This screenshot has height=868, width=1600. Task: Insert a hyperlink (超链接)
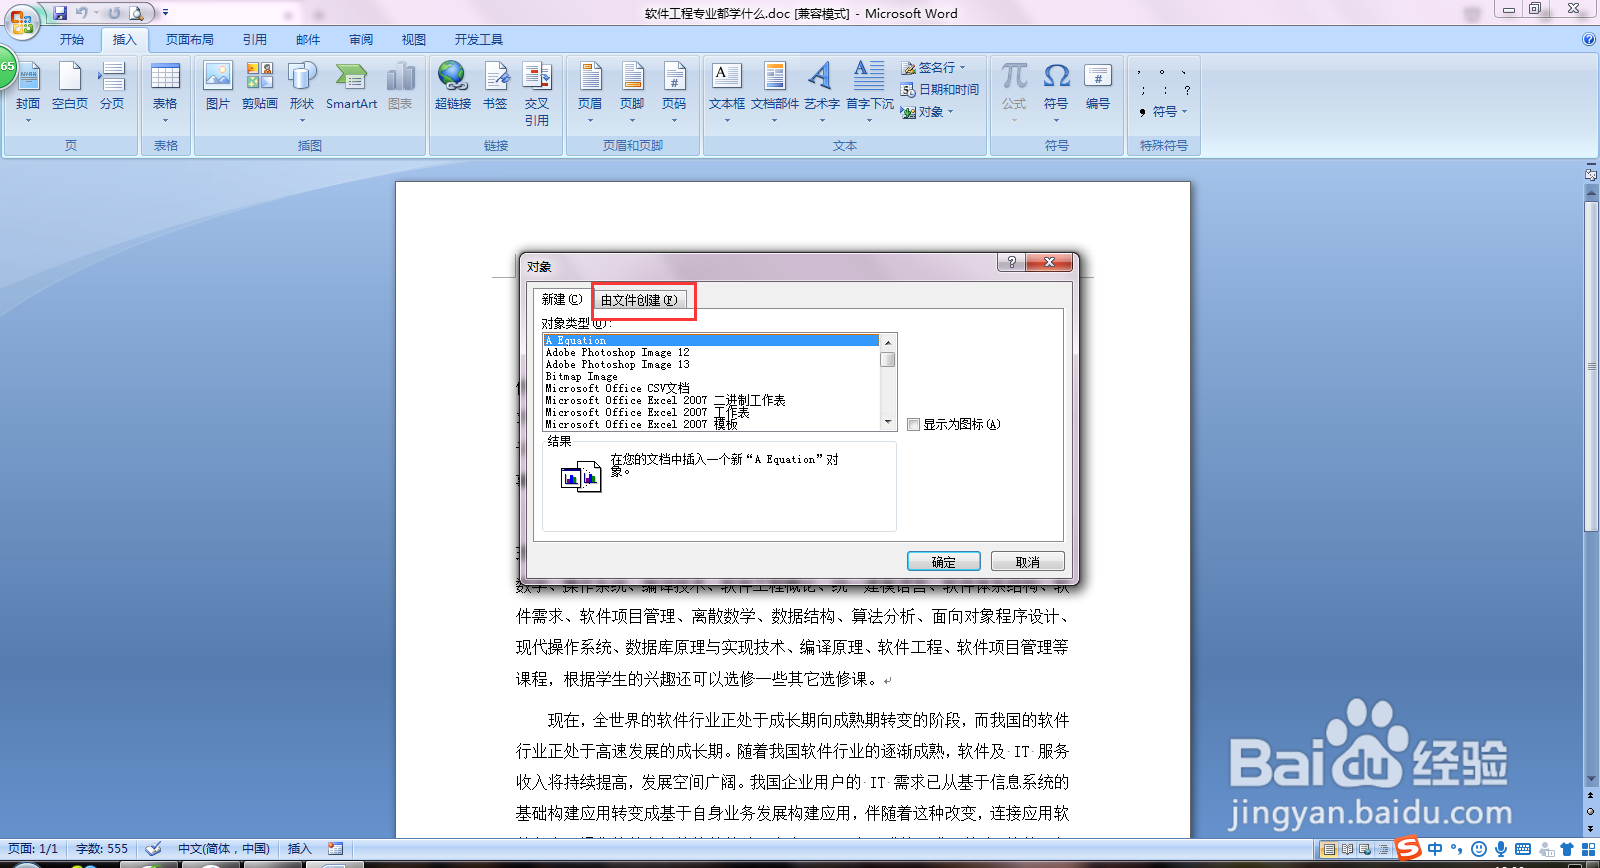(x=453, y=86)
